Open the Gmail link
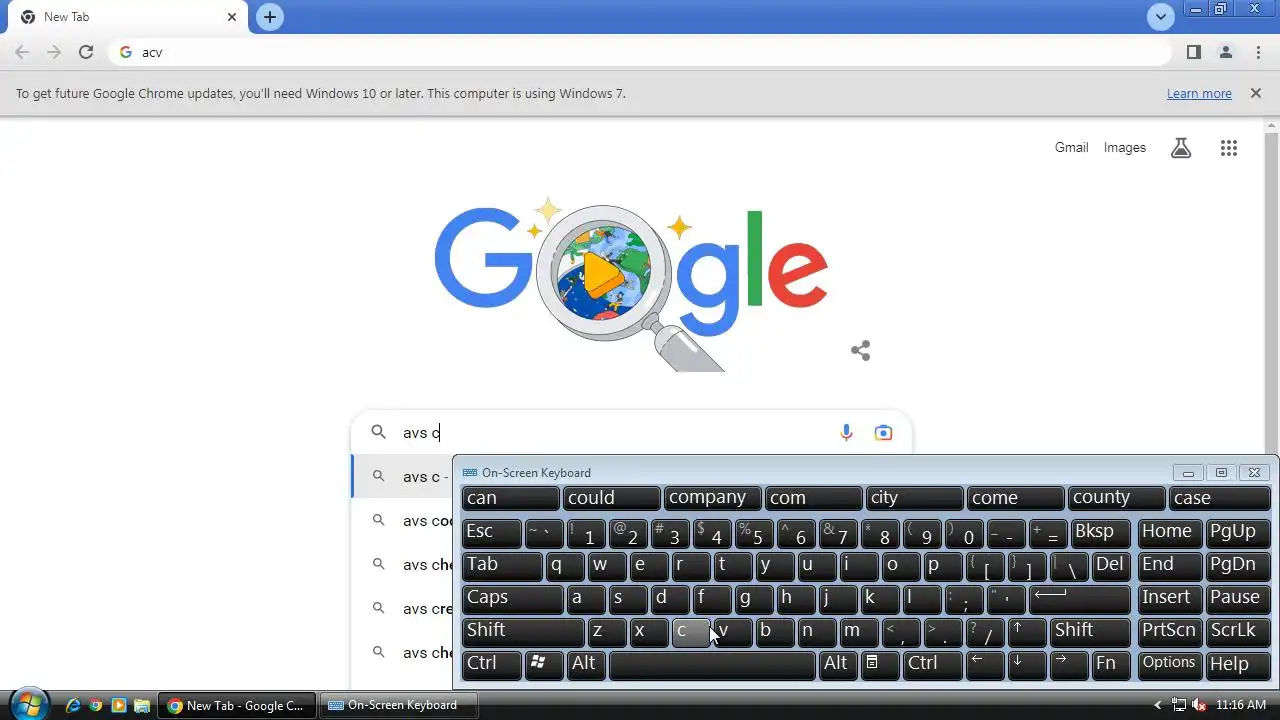1280x720 pixels. click(1071, 148)
